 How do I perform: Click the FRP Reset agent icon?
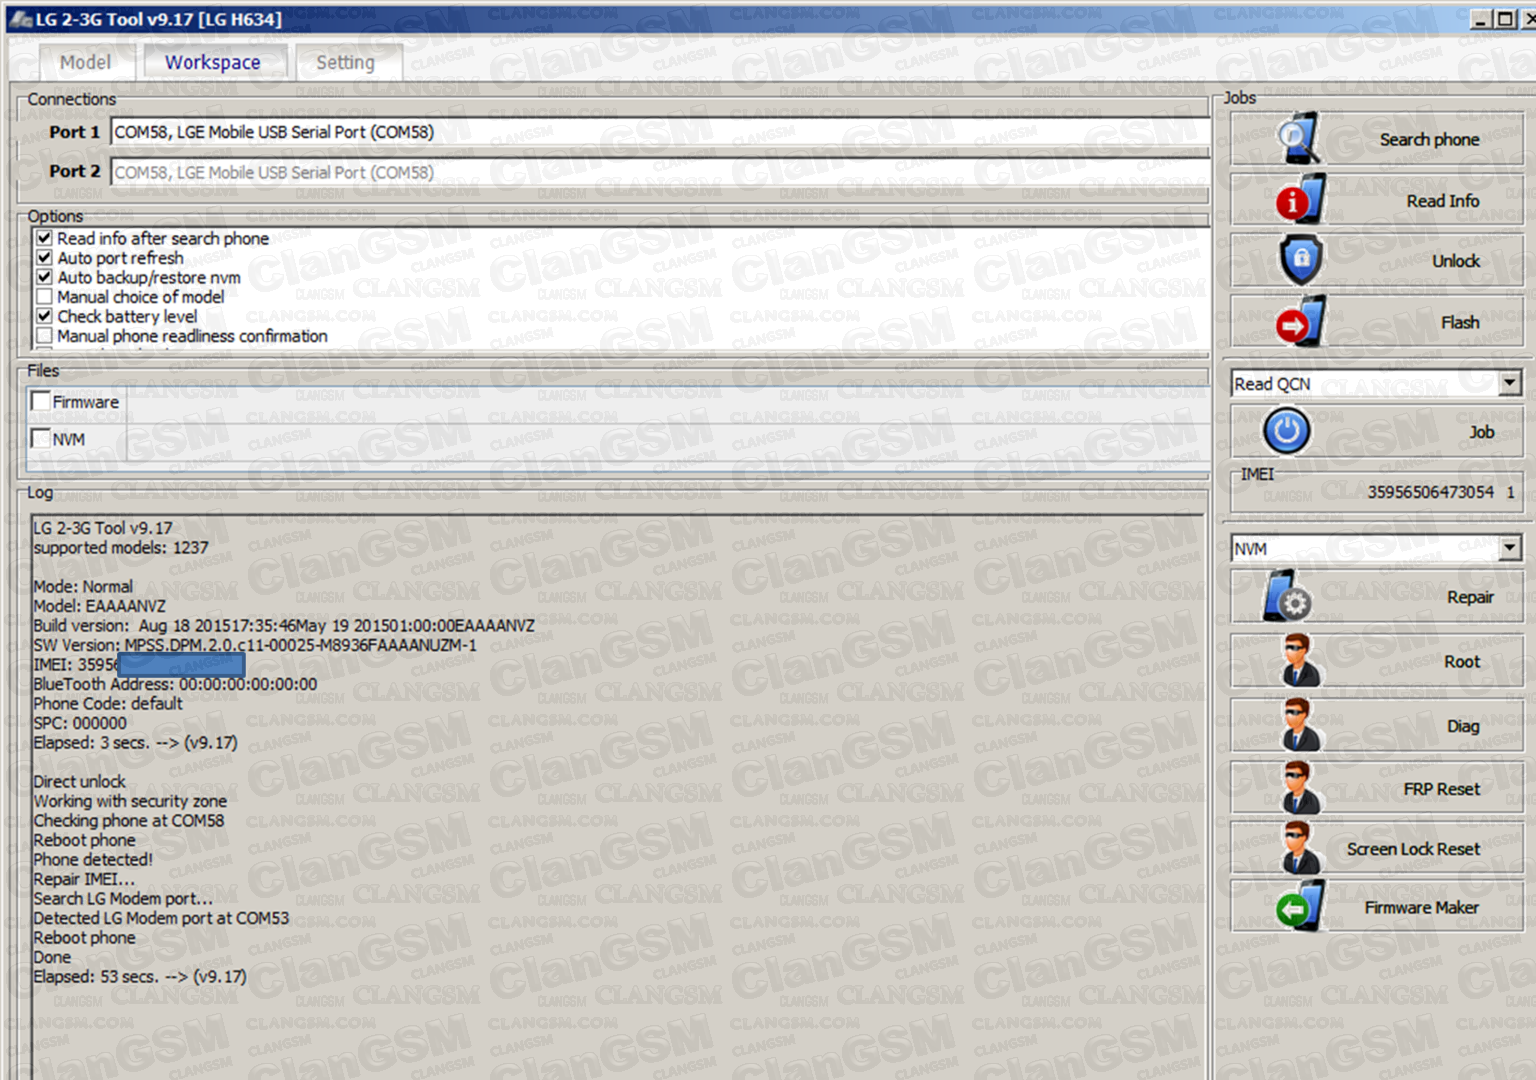click(1300, 788)
